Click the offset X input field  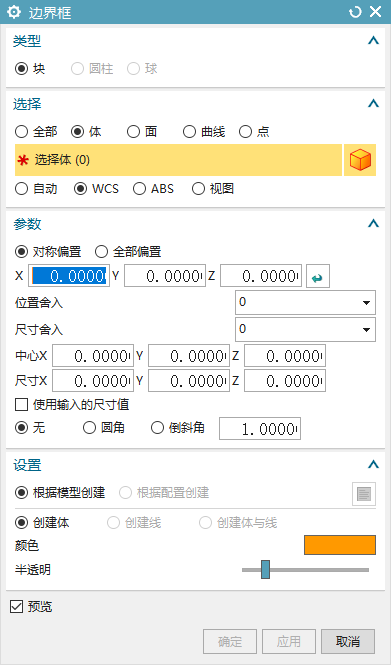pos(69,276)
